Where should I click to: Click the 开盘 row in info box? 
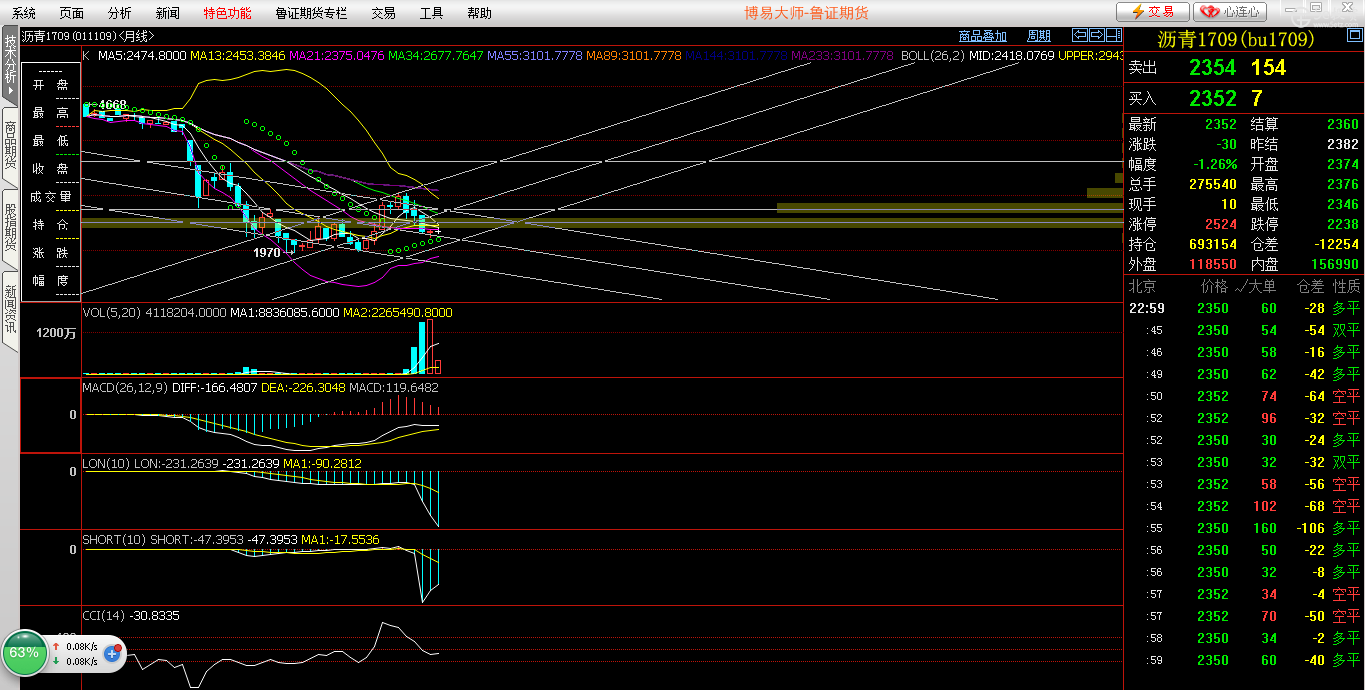click(50, 85)
